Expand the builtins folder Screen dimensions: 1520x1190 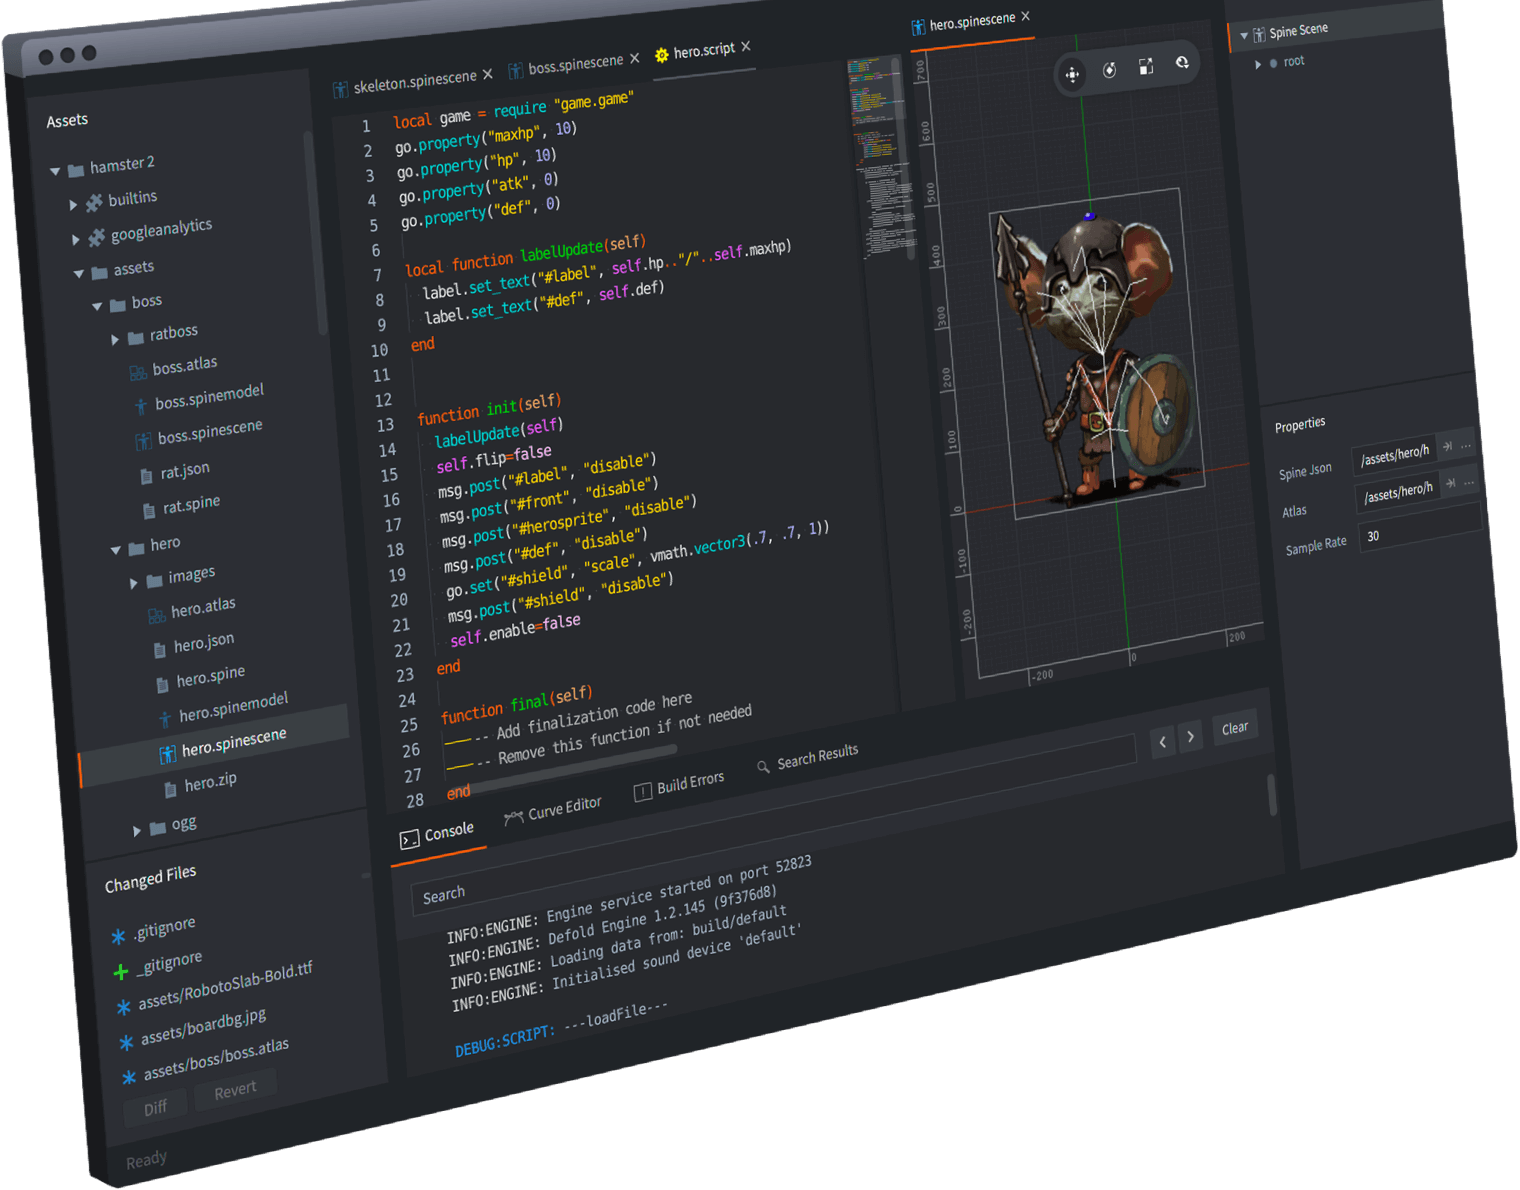tap(73, 205)
